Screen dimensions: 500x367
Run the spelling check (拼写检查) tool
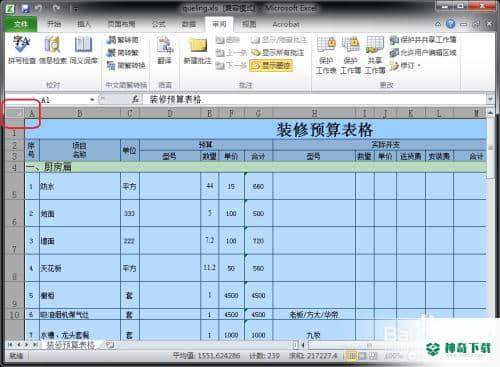(22, 50)
